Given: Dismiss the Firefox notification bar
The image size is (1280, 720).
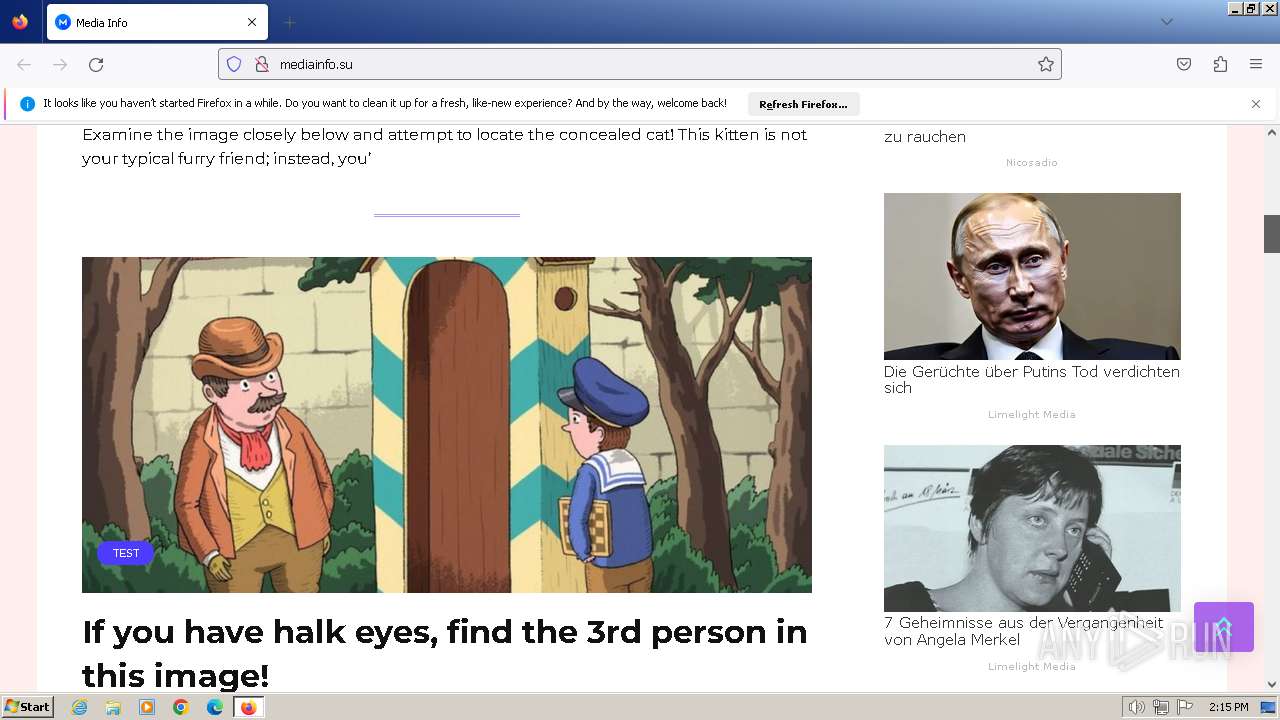Looking at the screenshot, I should 1256,104.
